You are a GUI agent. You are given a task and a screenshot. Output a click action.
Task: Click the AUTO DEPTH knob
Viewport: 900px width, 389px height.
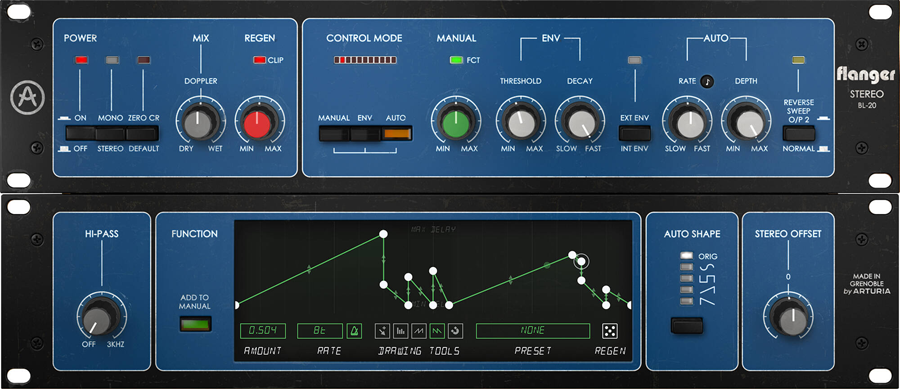click(746, 123)
